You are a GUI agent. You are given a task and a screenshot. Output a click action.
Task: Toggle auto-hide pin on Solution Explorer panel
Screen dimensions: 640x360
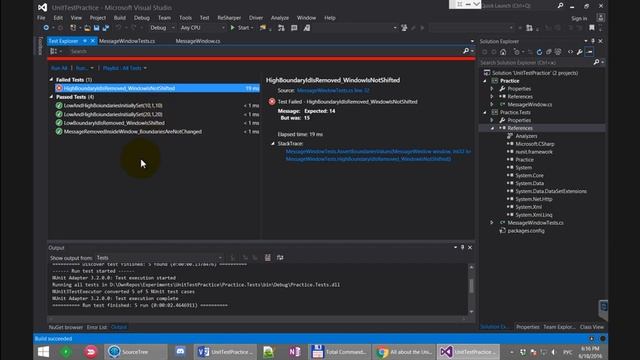point(593,41)
